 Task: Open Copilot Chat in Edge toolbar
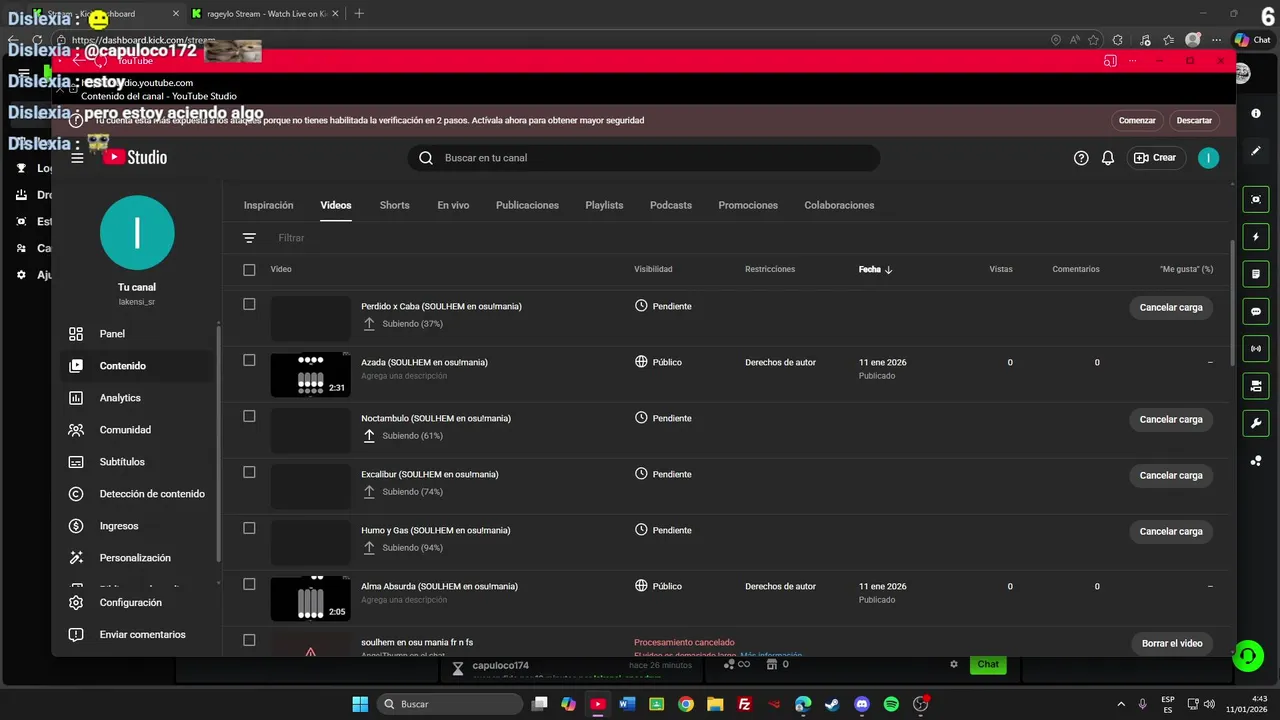[1253, 40]
